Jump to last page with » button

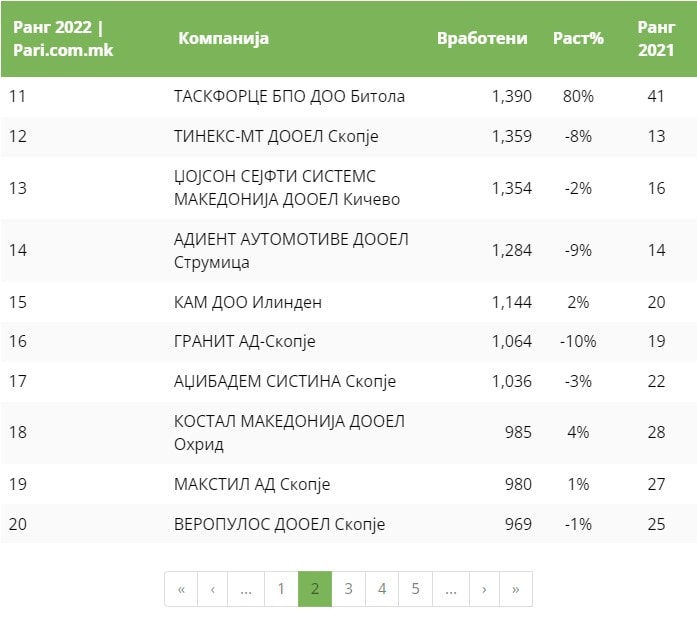tap(515, 589)
